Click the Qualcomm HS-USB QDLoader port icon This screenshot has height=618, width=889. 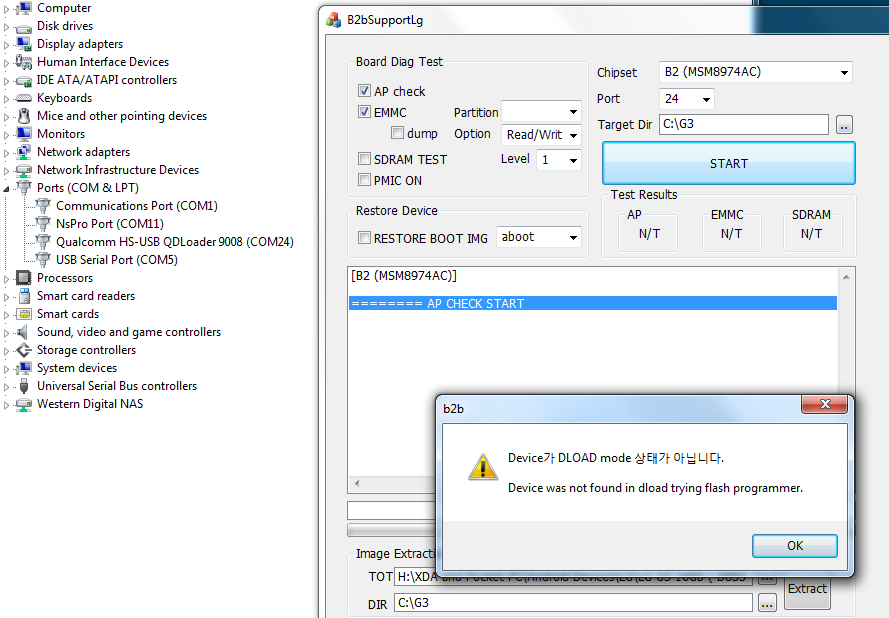coord(43,242)
